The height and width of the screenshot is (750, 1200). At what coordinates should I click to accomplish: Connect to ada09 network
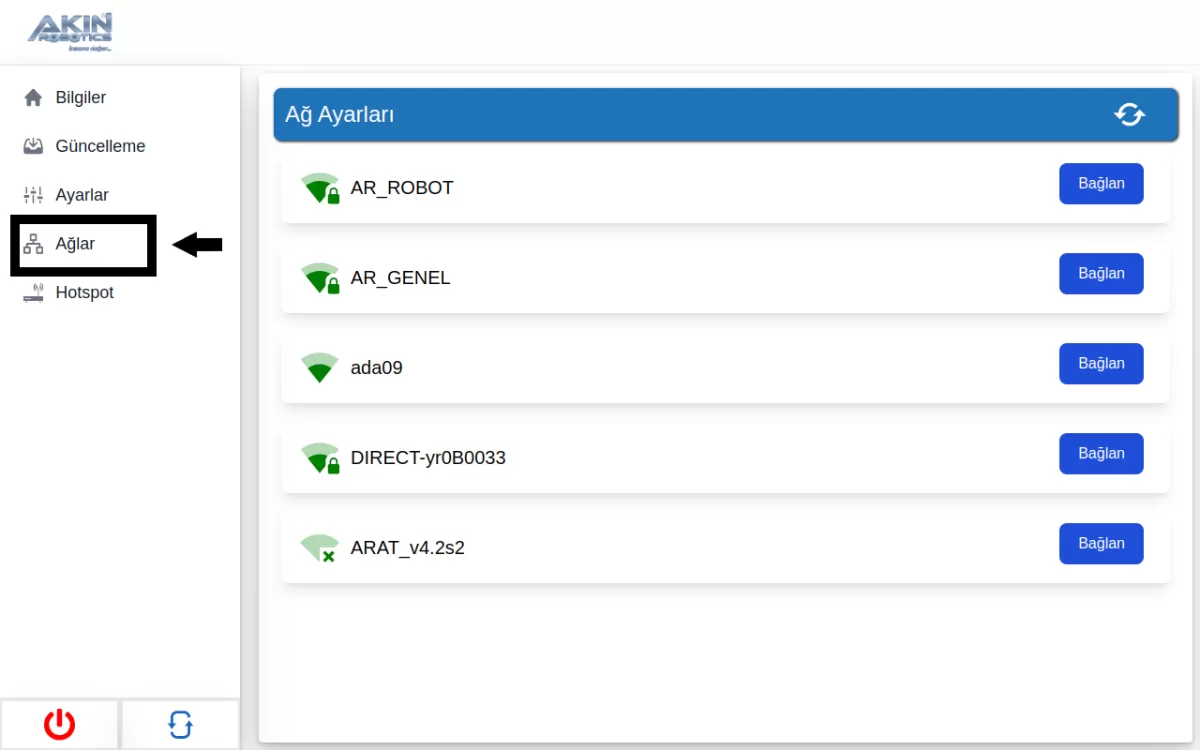1101,364
